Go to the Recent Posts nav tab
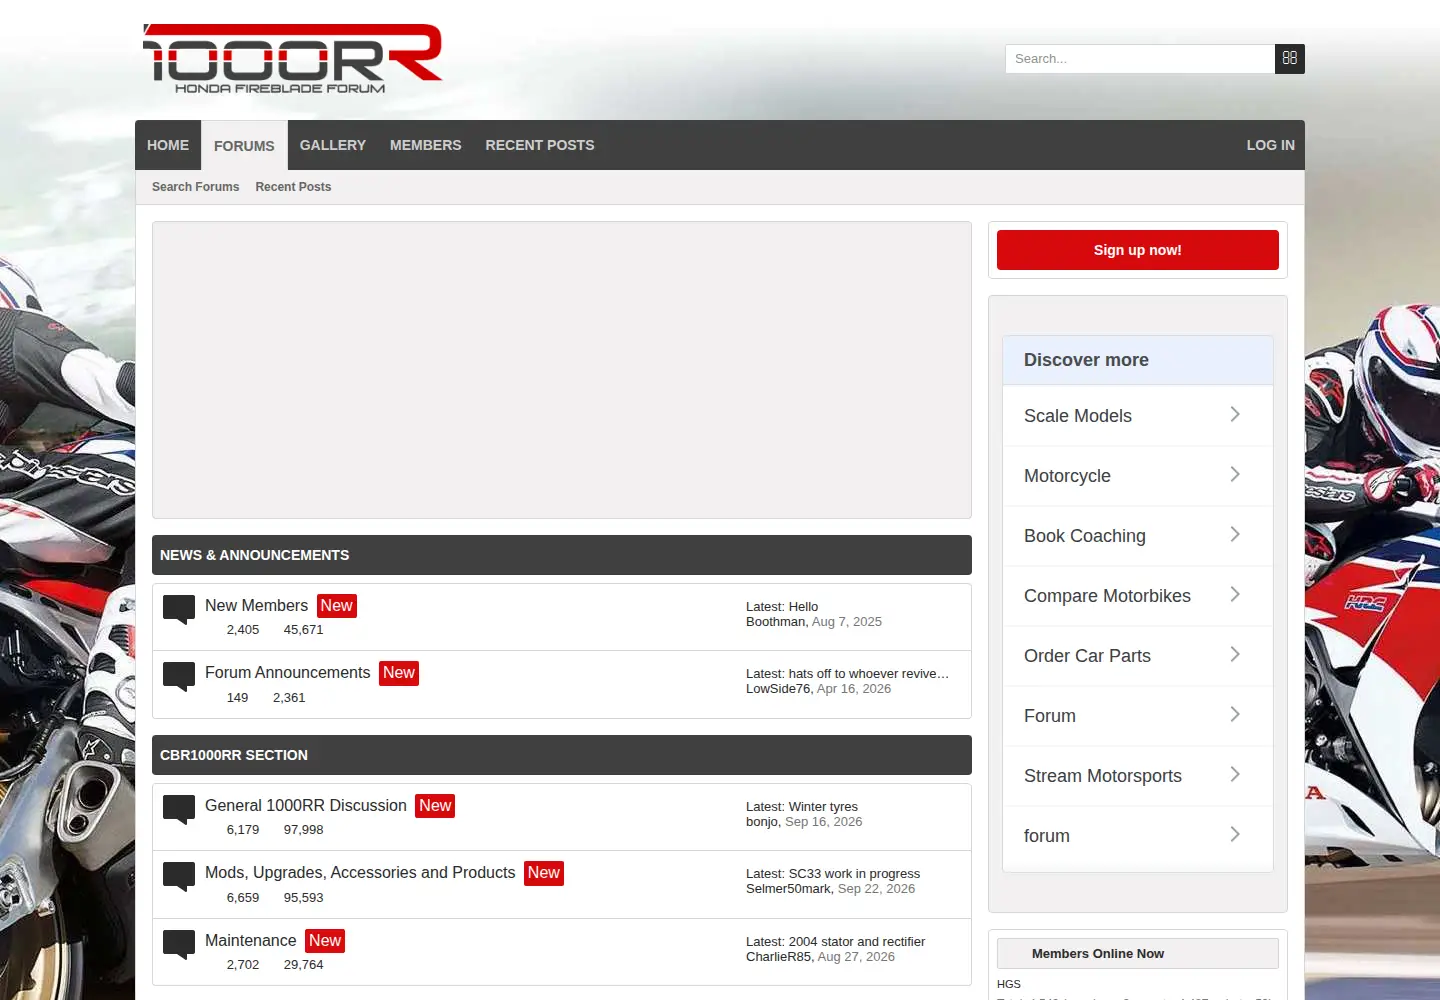Screen dimensions: 1440x1000 point(540,145)
